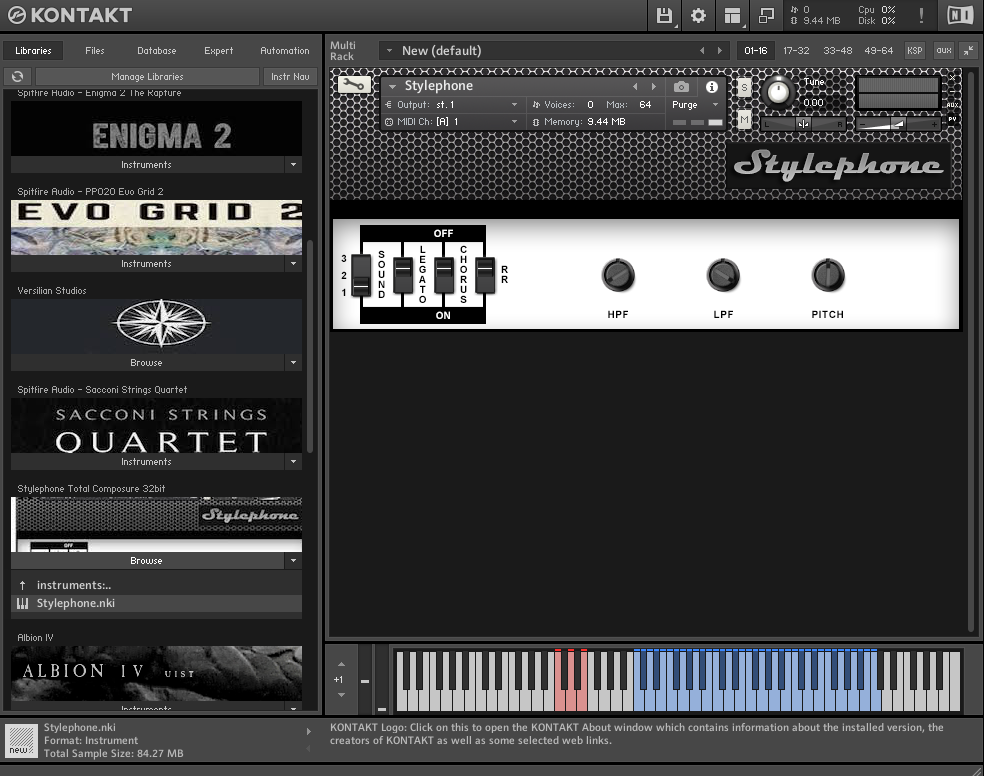Open the Evo Grid 2 Instruments dropdown arrow

[293, 264]
